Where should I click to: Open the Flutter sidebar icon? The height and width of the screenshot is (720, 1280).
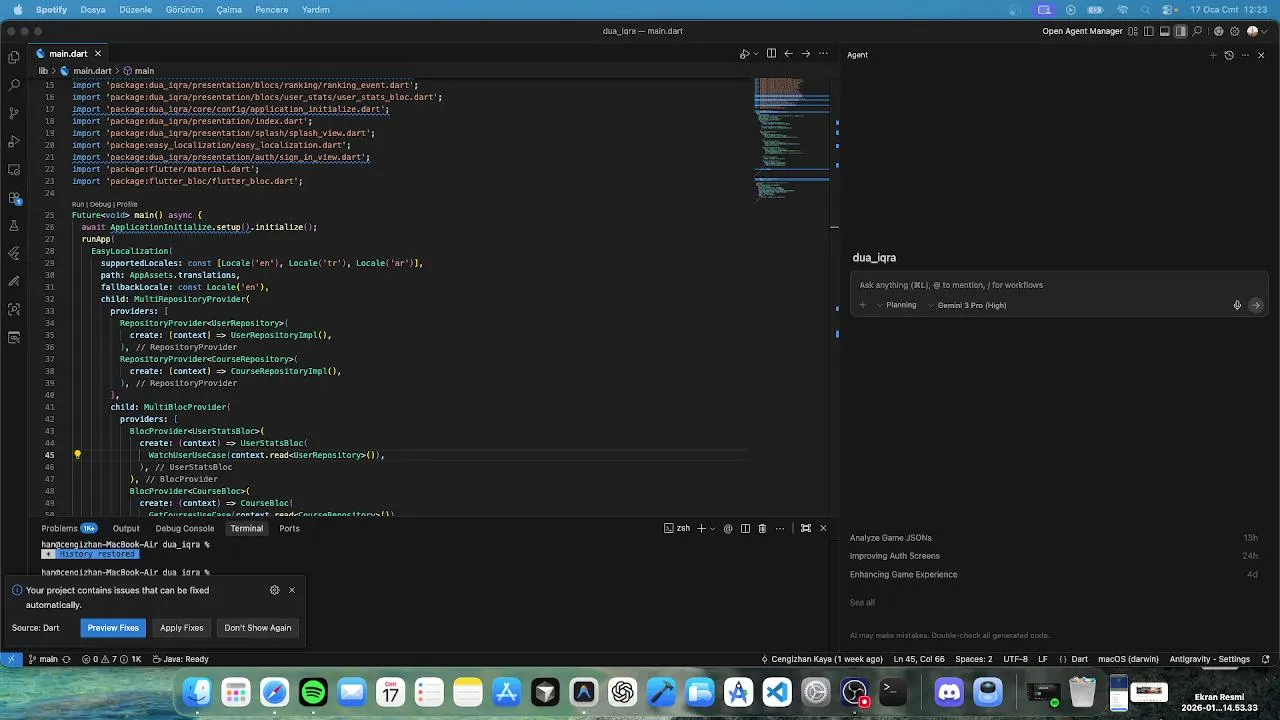point(14,254)
